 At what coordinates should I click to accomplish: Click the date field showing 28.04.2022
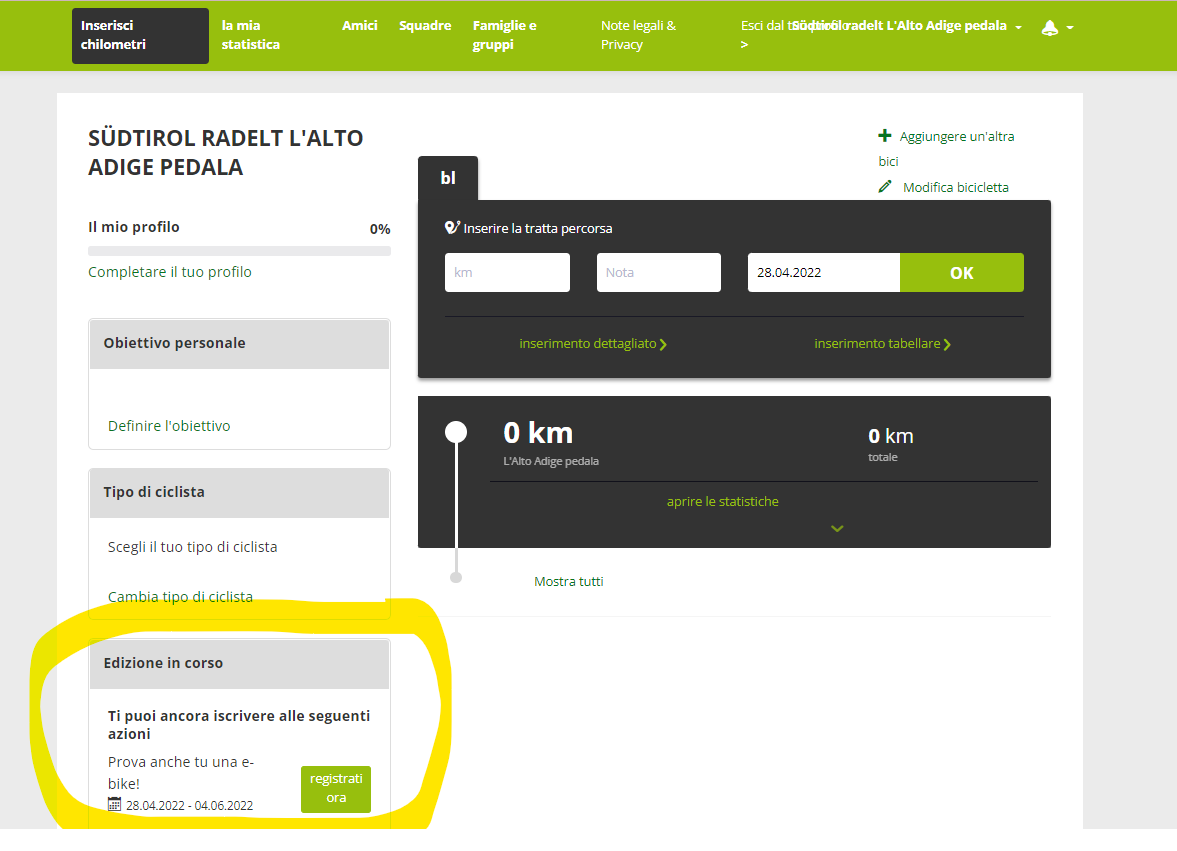point(823,272)
